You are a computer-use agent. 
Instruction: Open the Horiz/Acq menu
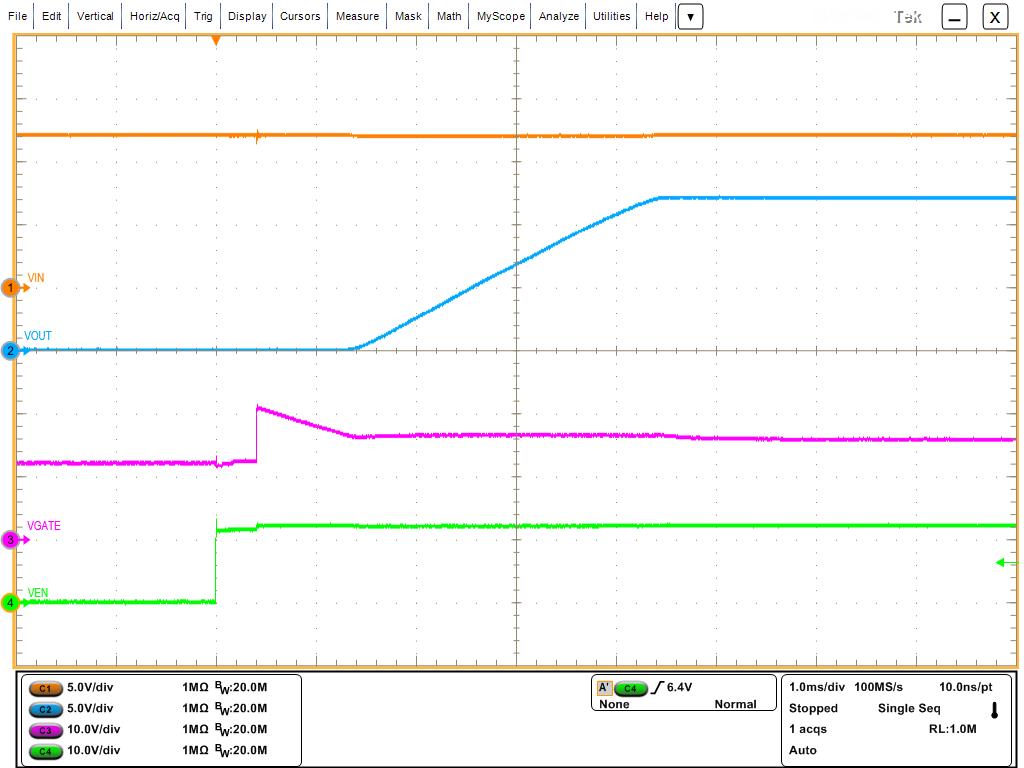point(155,16)
